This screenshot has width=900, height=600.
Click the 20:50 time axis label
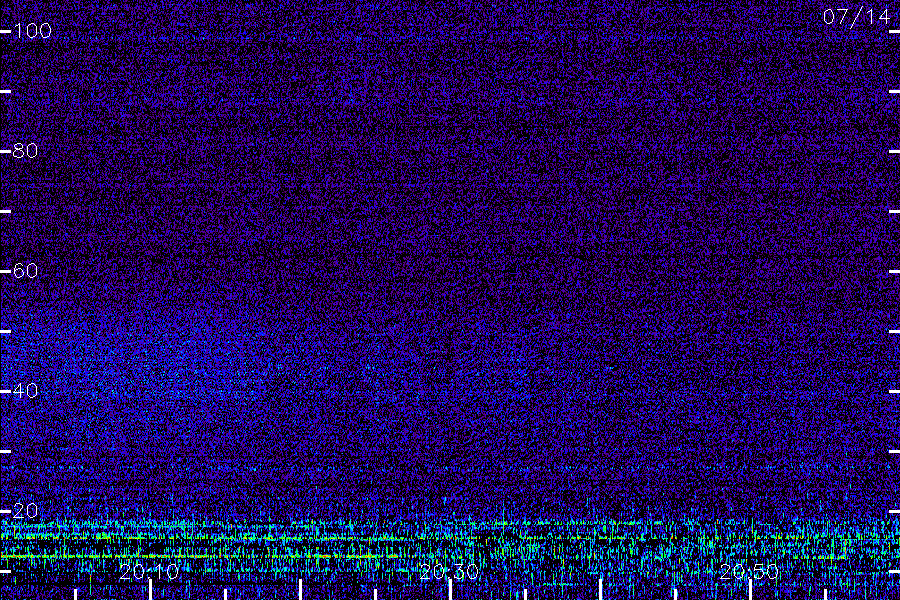click(x=749, y=572)
